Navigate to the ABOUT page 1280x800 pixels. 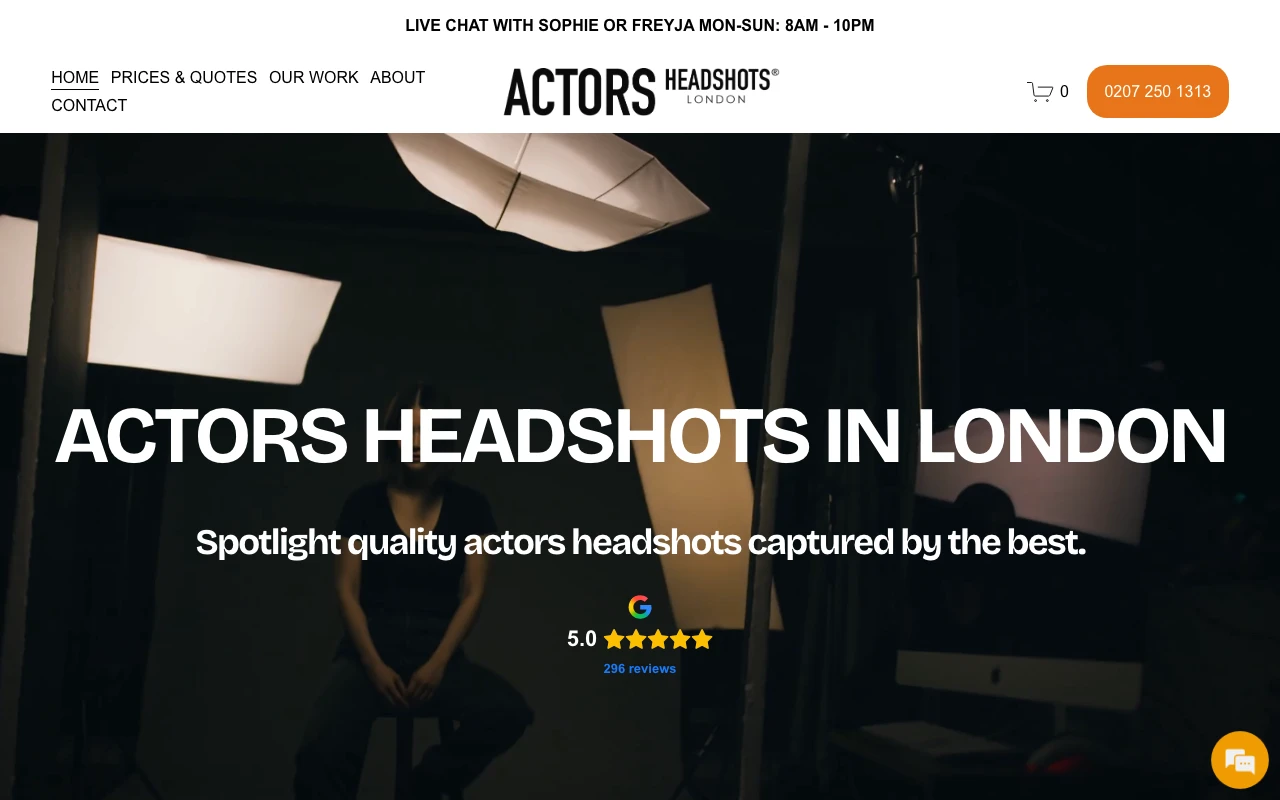coord(398,77)
